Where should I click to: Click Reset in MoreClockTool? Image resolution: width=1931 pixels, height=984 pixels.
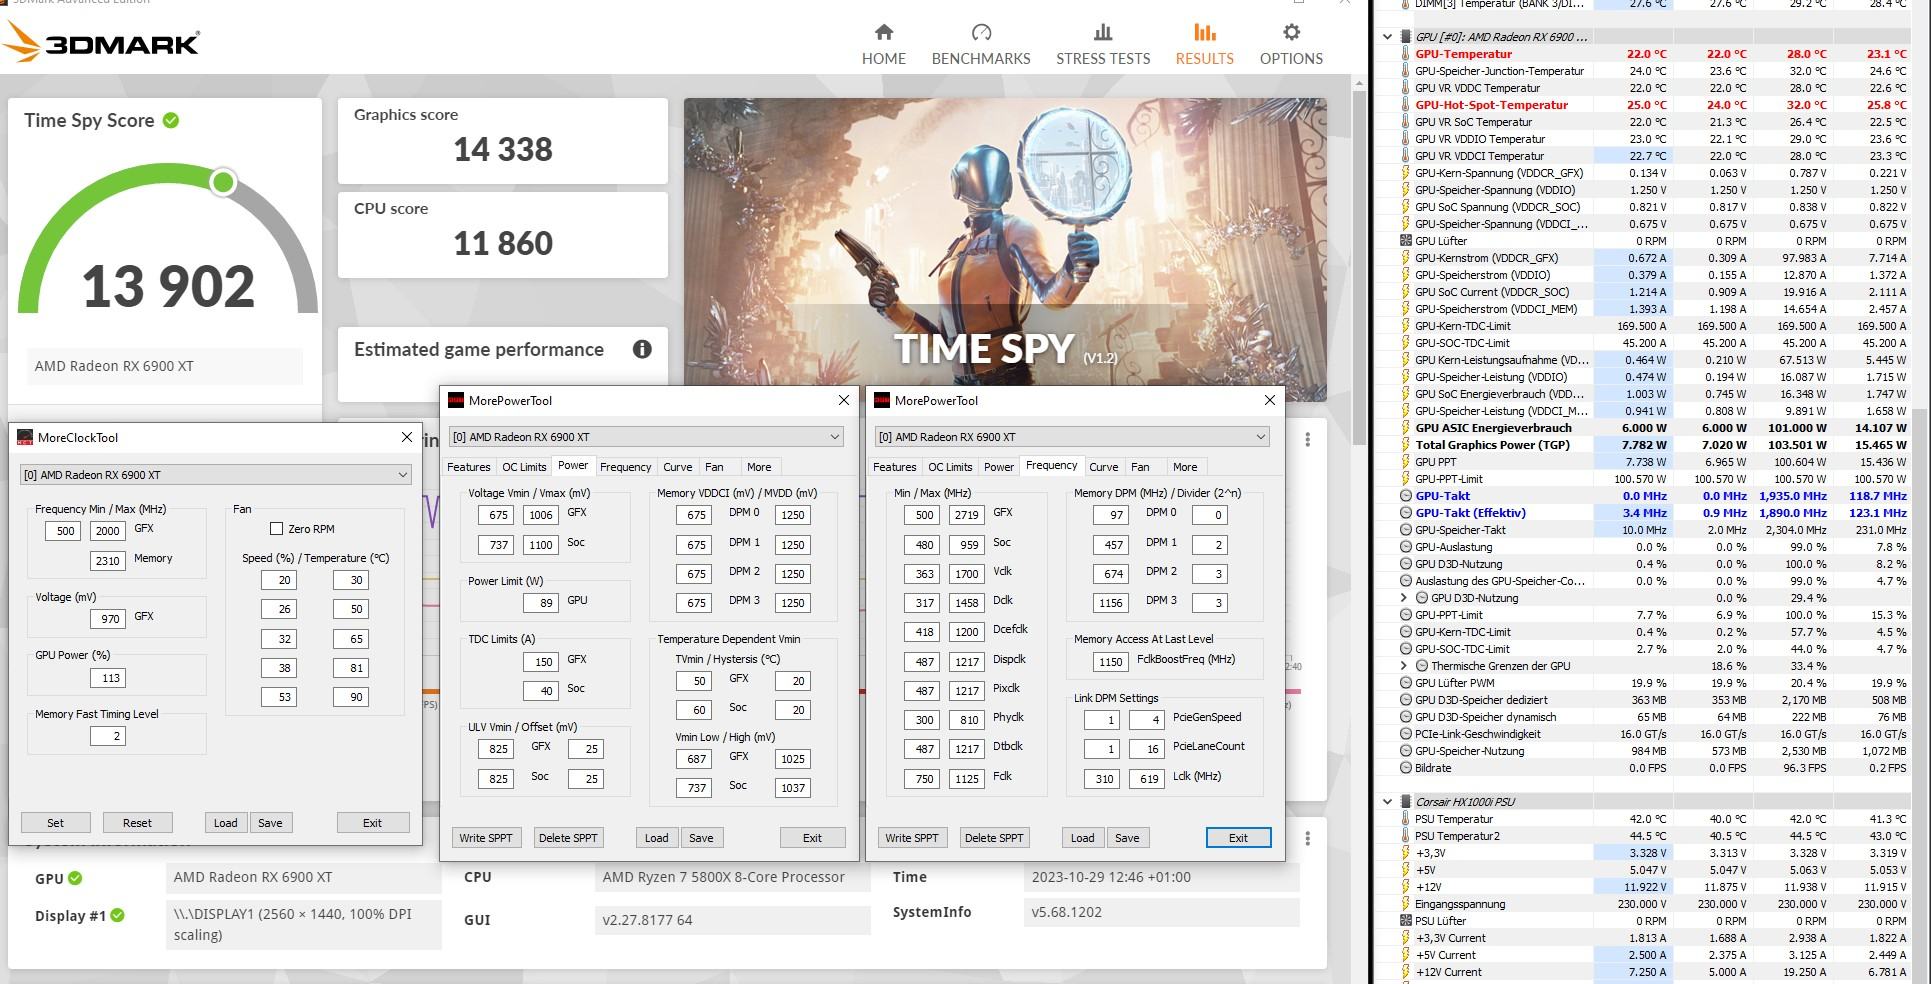tap(137, 823)
